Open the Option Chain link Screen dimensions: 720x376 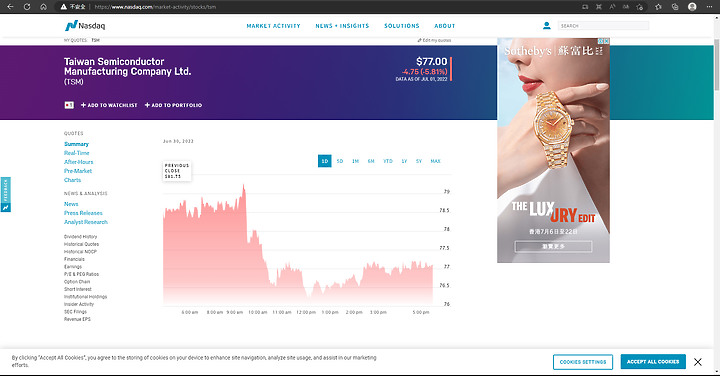77,282
